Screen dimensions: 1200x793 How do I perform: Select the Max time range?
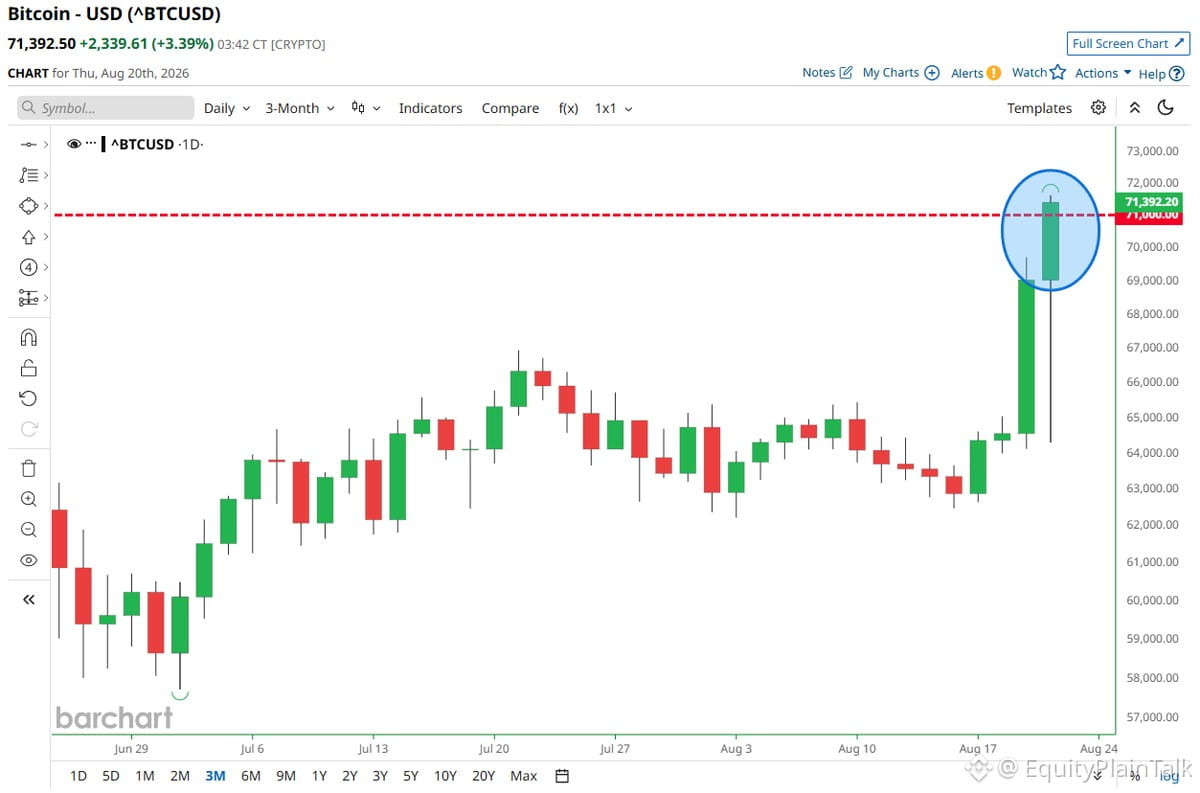[x=523, y=776]
